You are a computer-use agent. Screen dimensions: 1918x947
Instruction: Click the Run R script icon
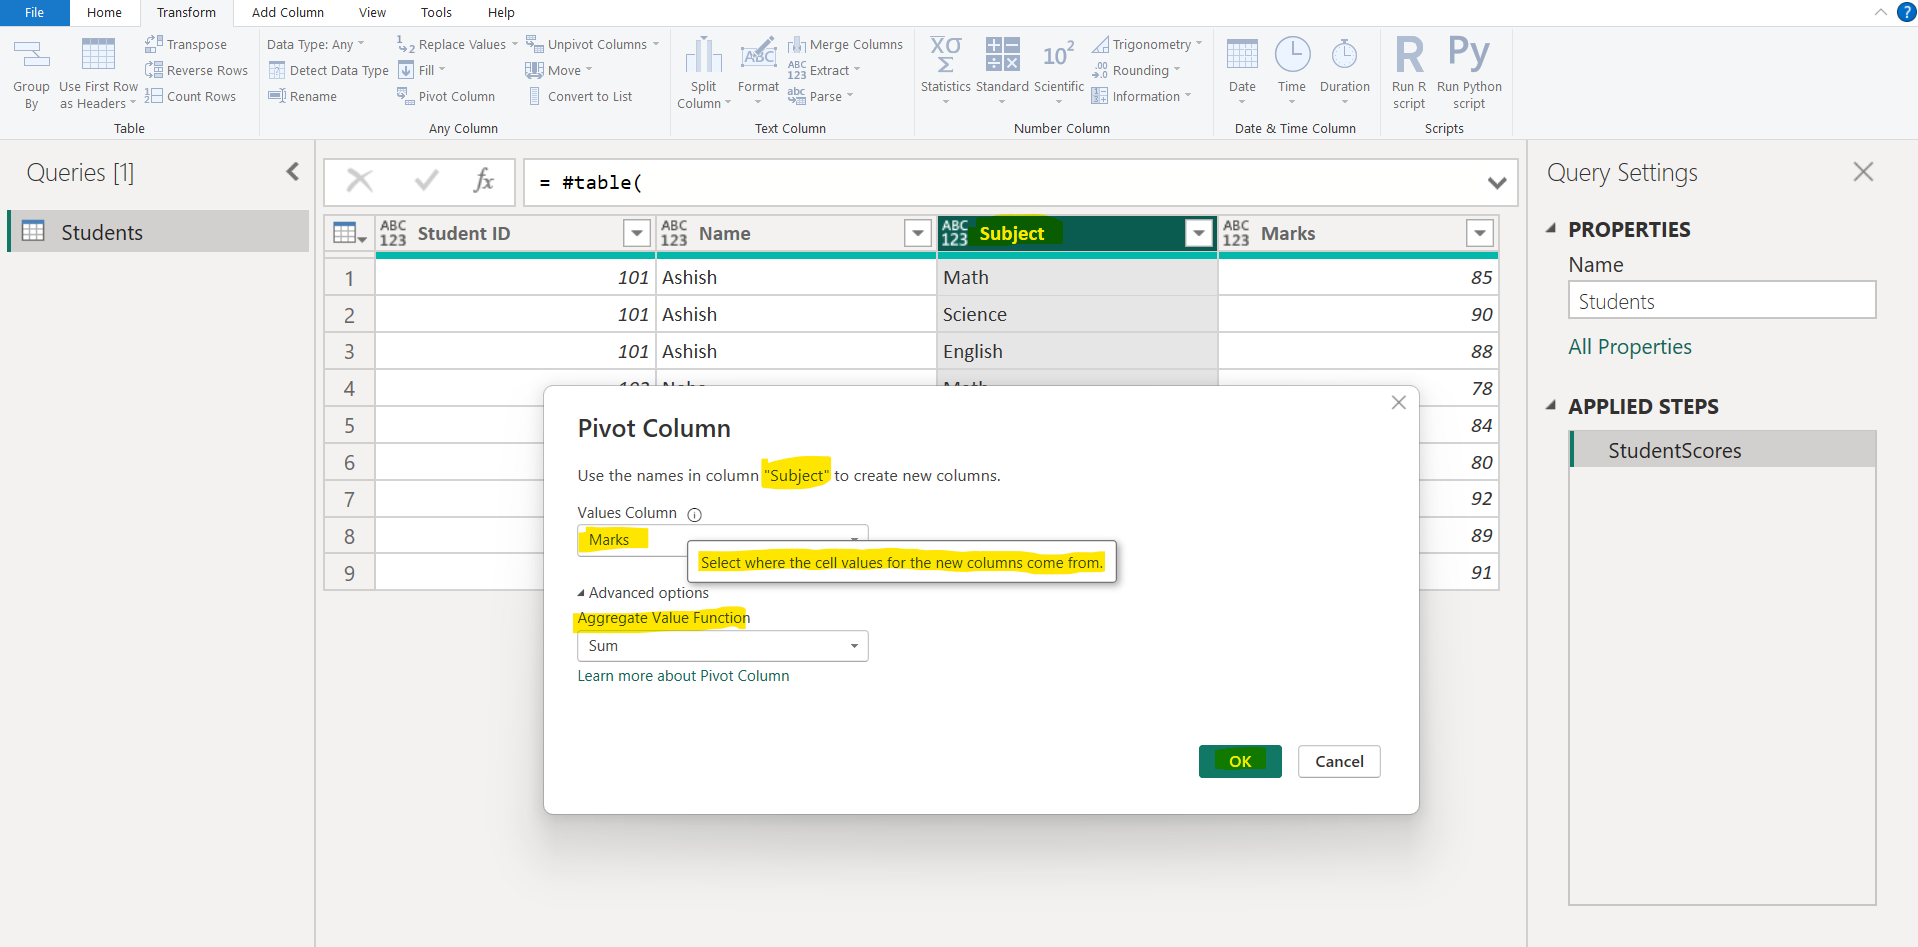1409,56
